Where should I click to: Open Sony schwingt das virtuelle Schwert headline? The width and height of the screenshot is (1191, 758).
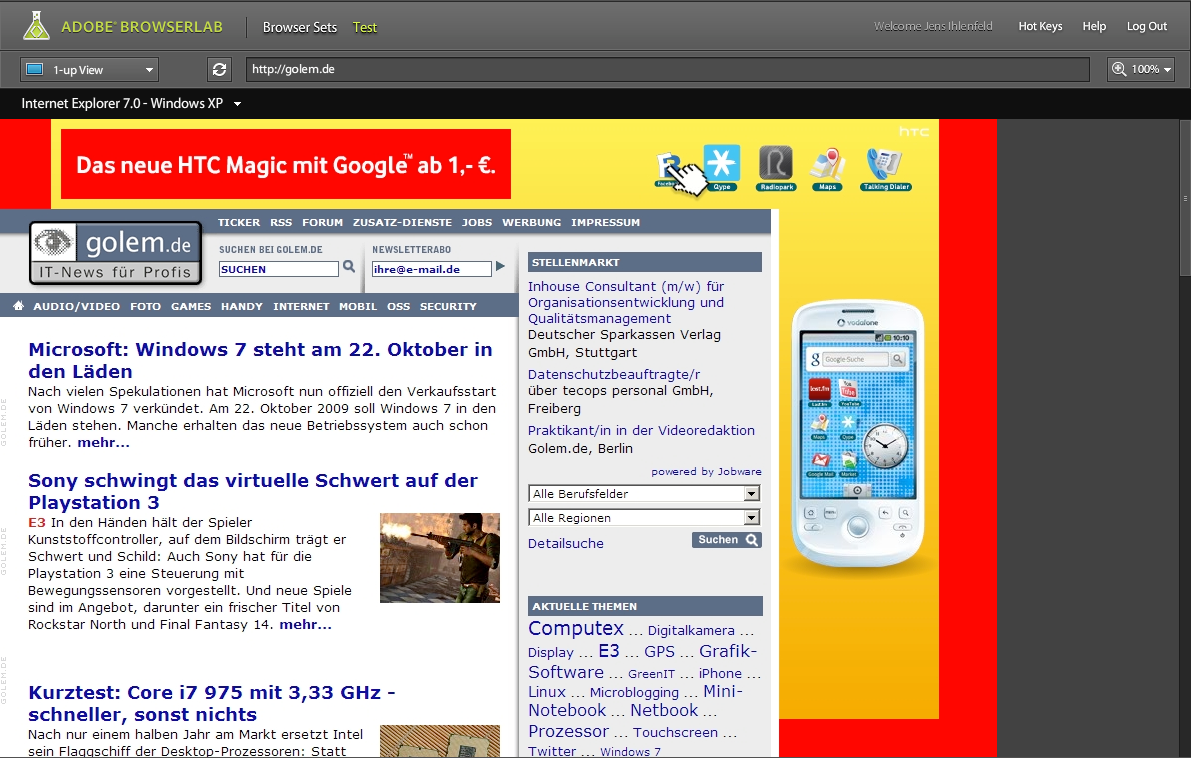click(x=253, y=491)
